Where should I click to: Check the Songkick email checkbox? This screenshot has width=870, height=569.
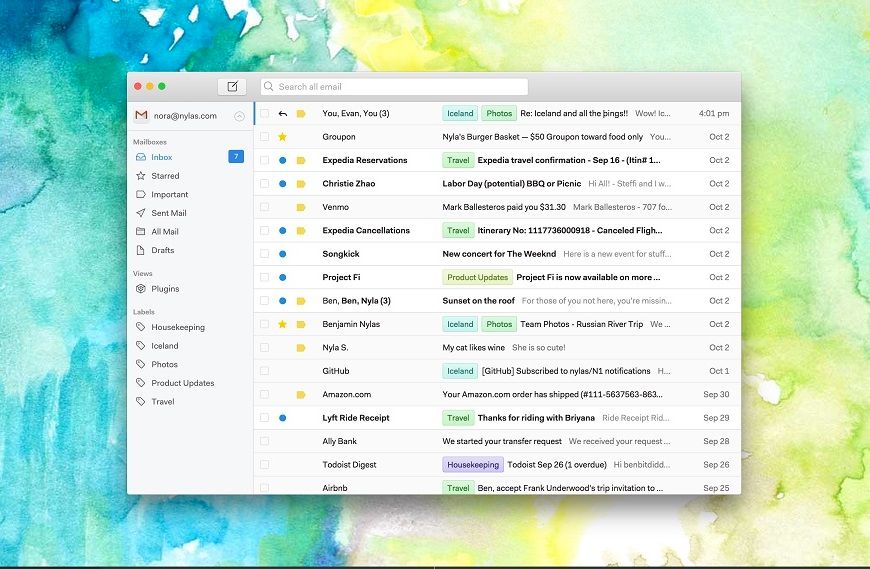265,254
